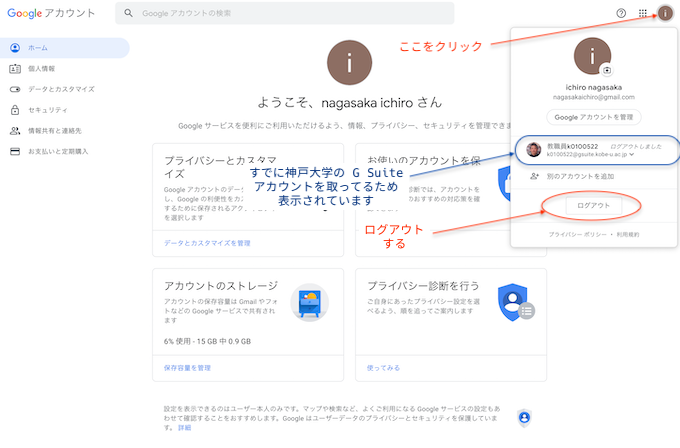
Task: Click the Google logo in the header
Action: point(25,13)
